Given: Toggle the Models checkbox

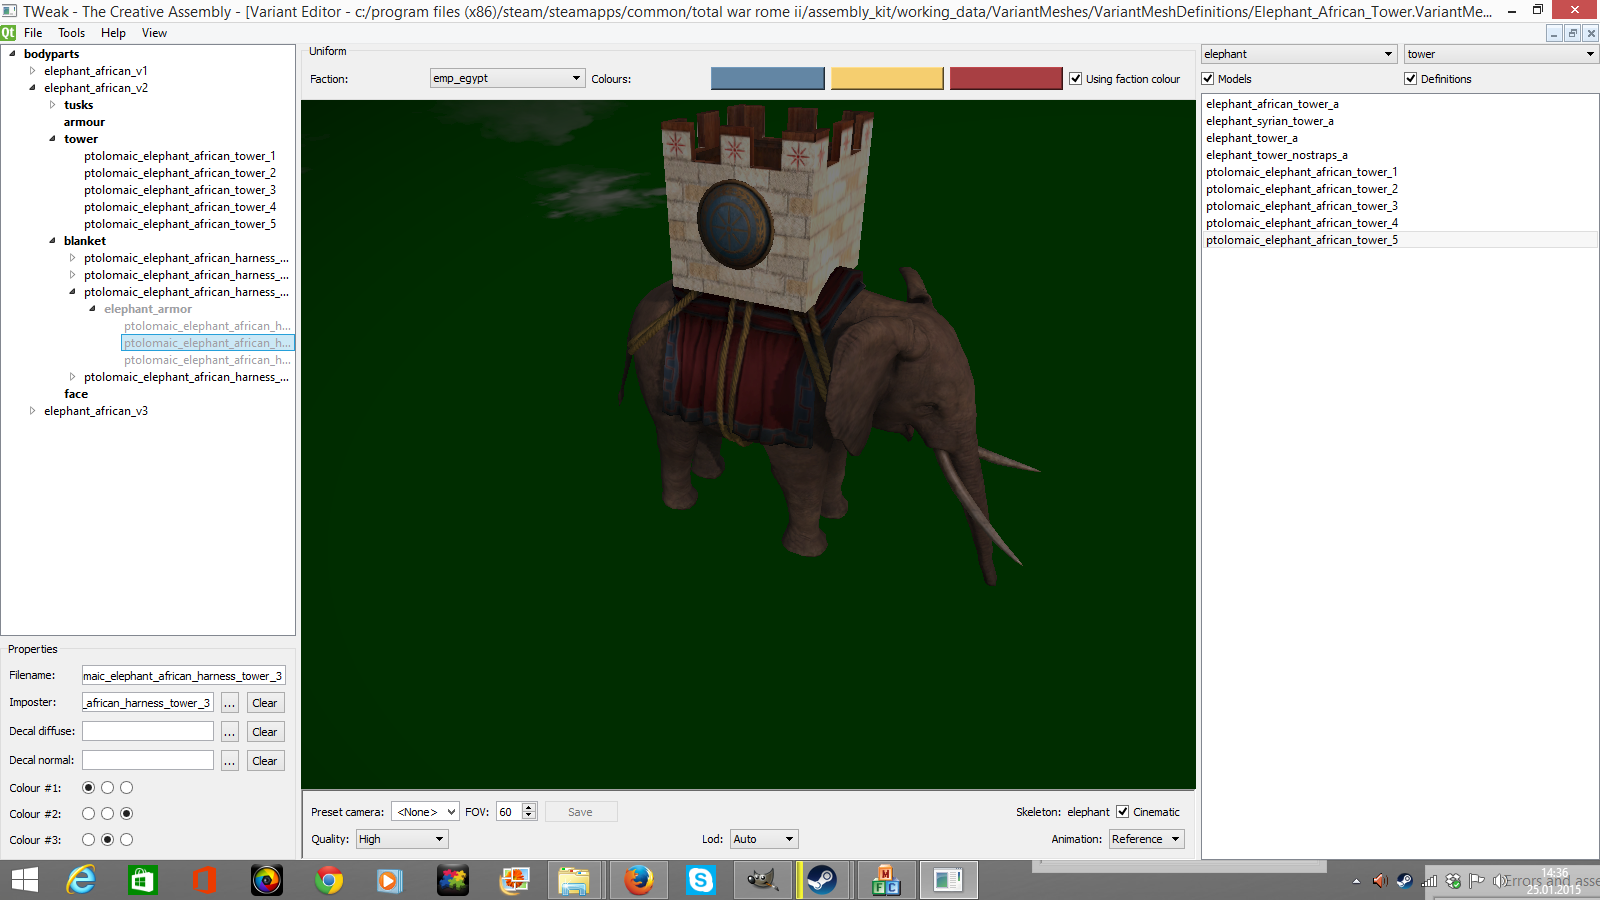Looking at the screenshot, I should coord(1208,79).
